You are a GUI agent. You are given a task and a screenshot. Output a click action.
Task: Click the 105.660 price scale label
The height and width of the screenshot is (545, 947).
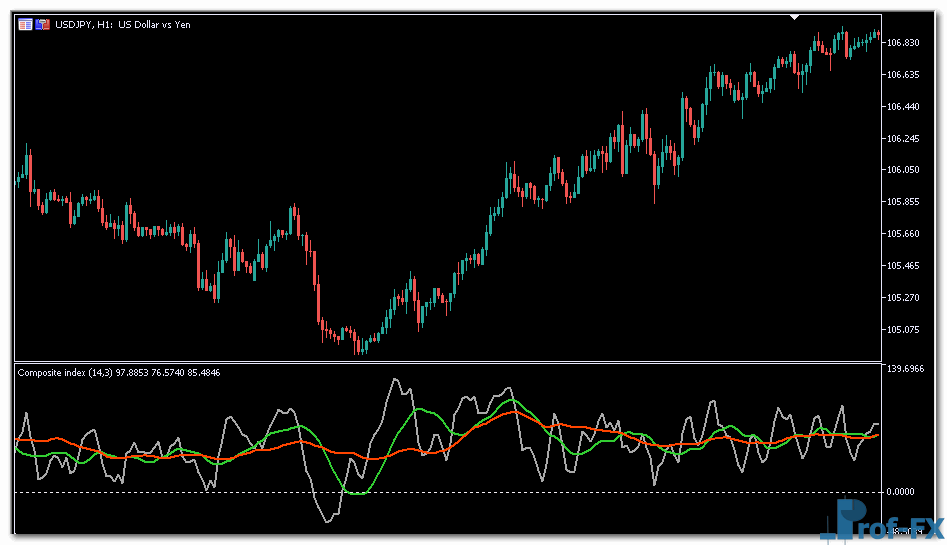[x=903, y=234]
